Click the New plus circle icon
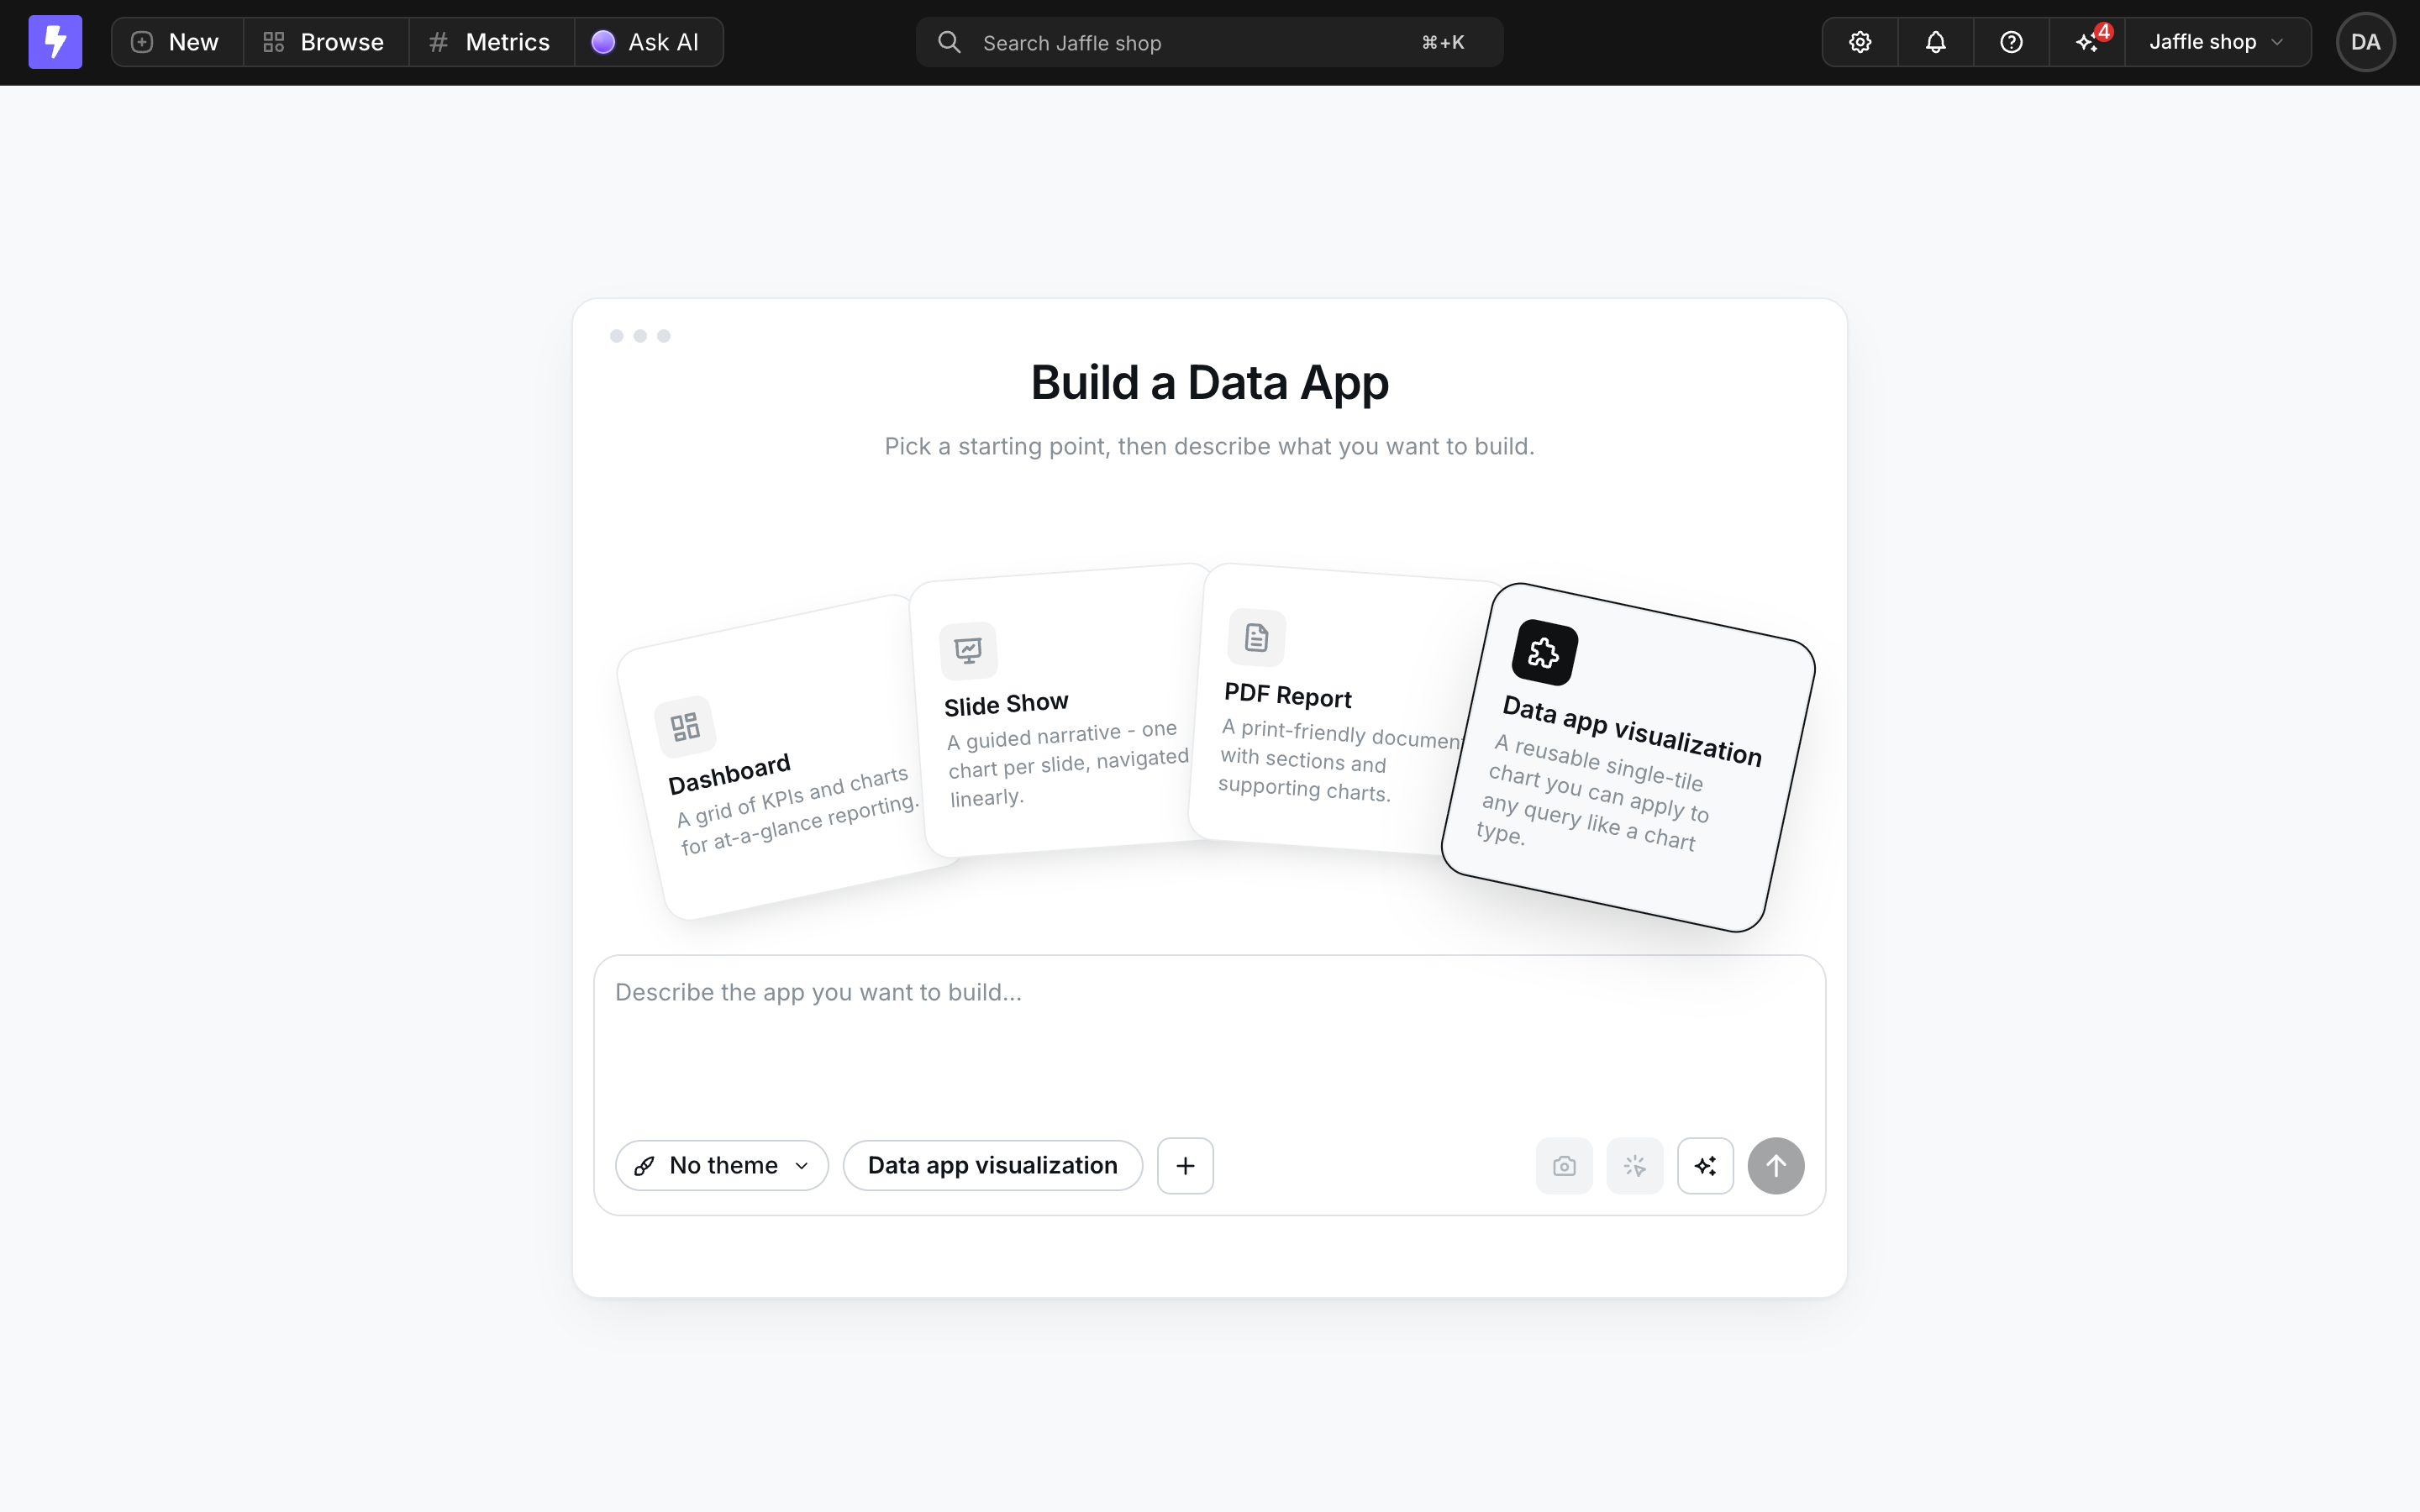Image resolution: width=2420 pixels, height=1512 pixels. (142, 42)
